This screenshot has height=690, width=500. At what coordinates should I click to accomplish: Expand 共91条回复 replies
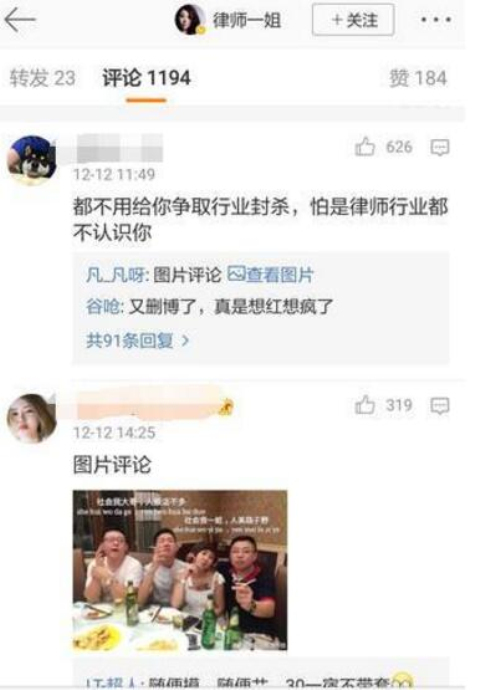pos(138,340)
